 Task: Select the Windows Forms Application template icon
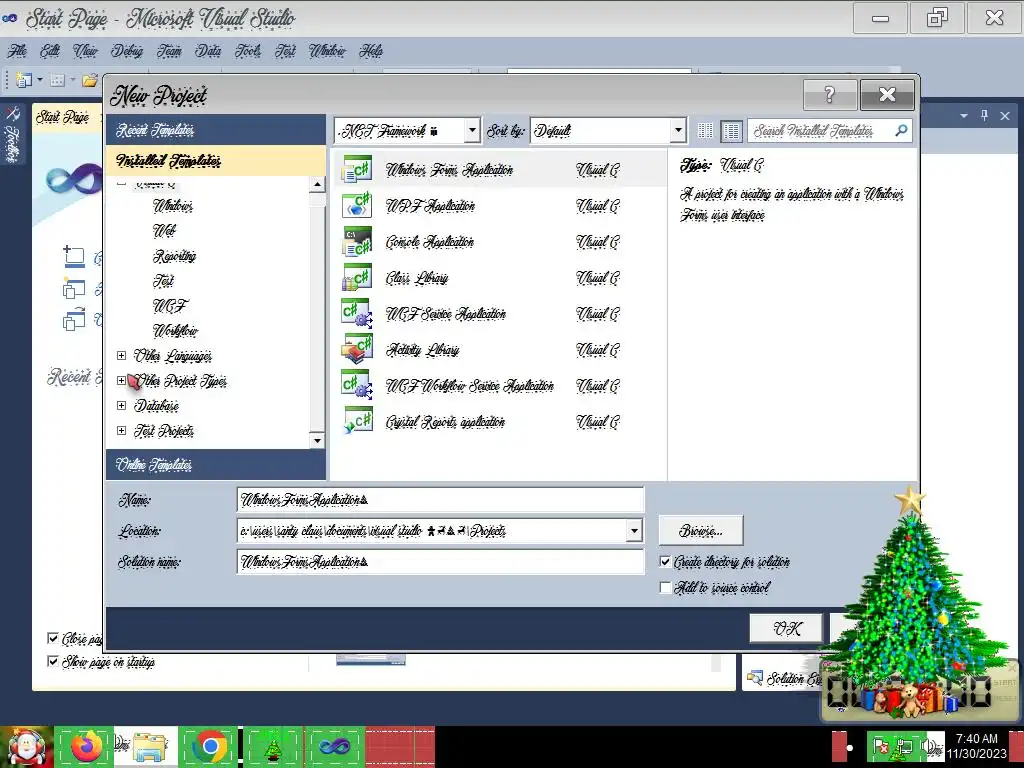pyautogui.click(x=357, y=170)
